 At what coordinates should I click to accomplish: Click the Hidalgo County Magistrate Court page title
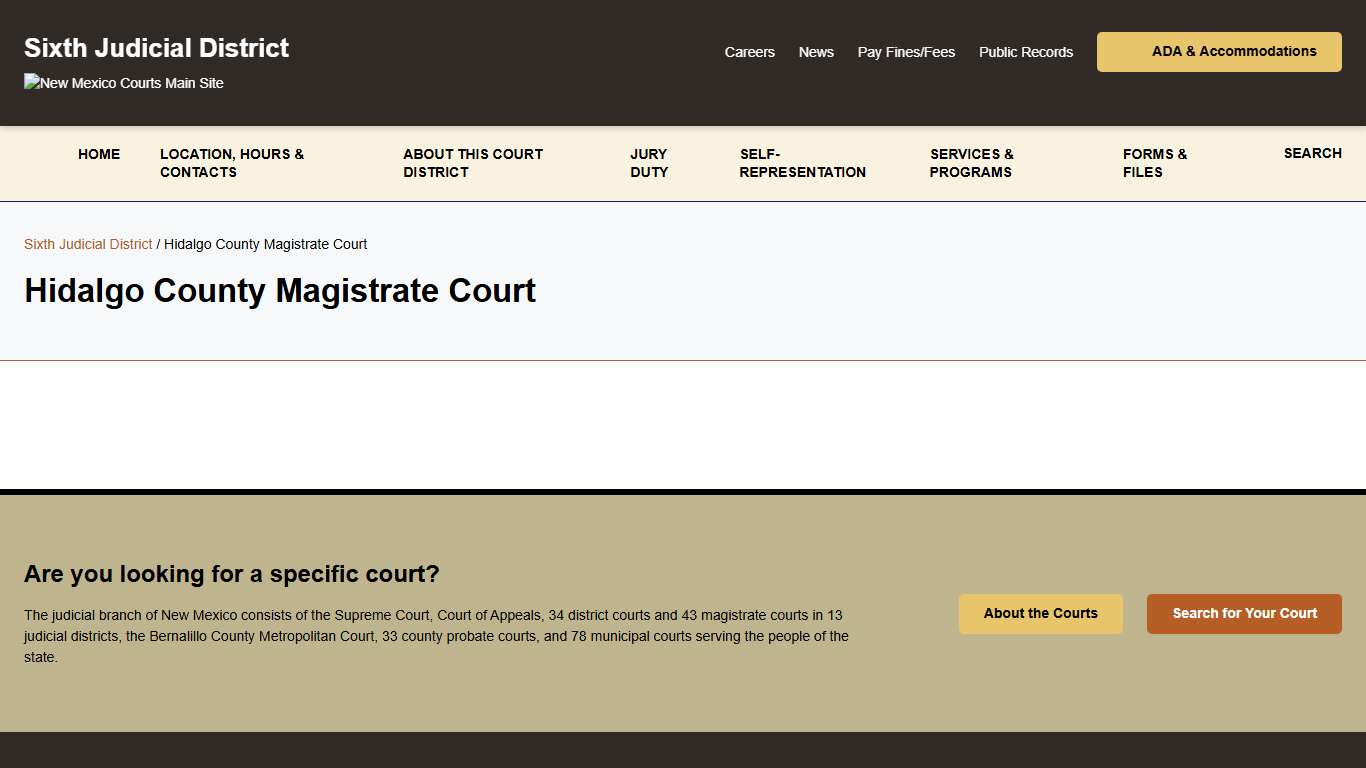click(280, 291)
